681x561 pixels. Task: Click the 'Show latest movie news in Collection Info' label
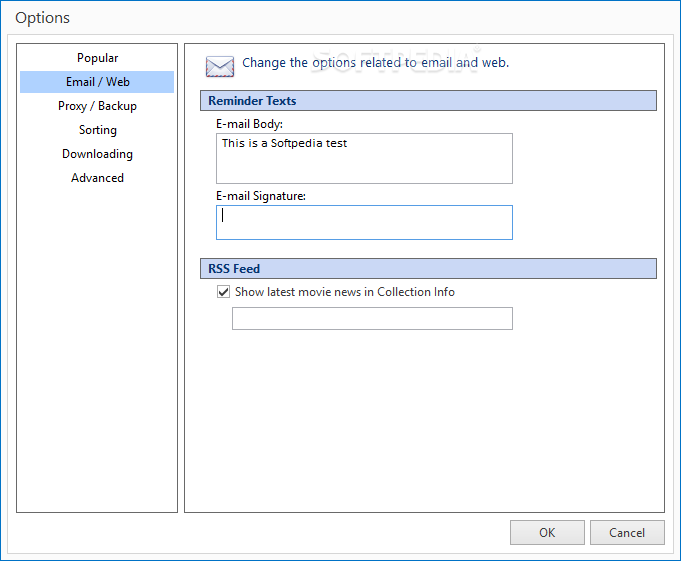coord(344,292)
